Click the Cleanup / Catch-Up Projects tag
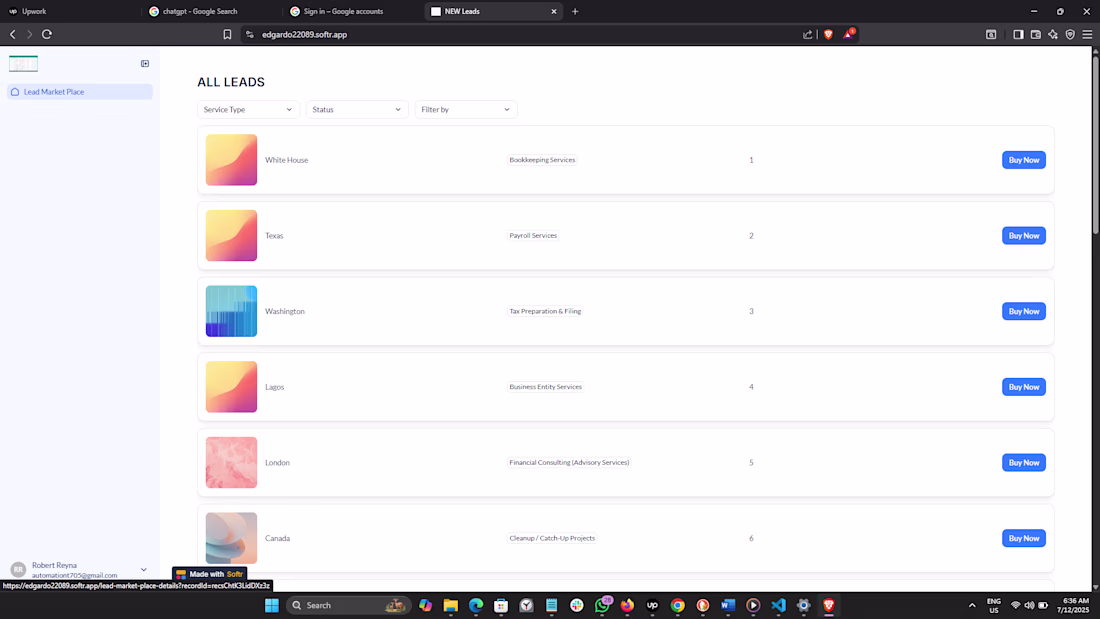 coord(552,538)
